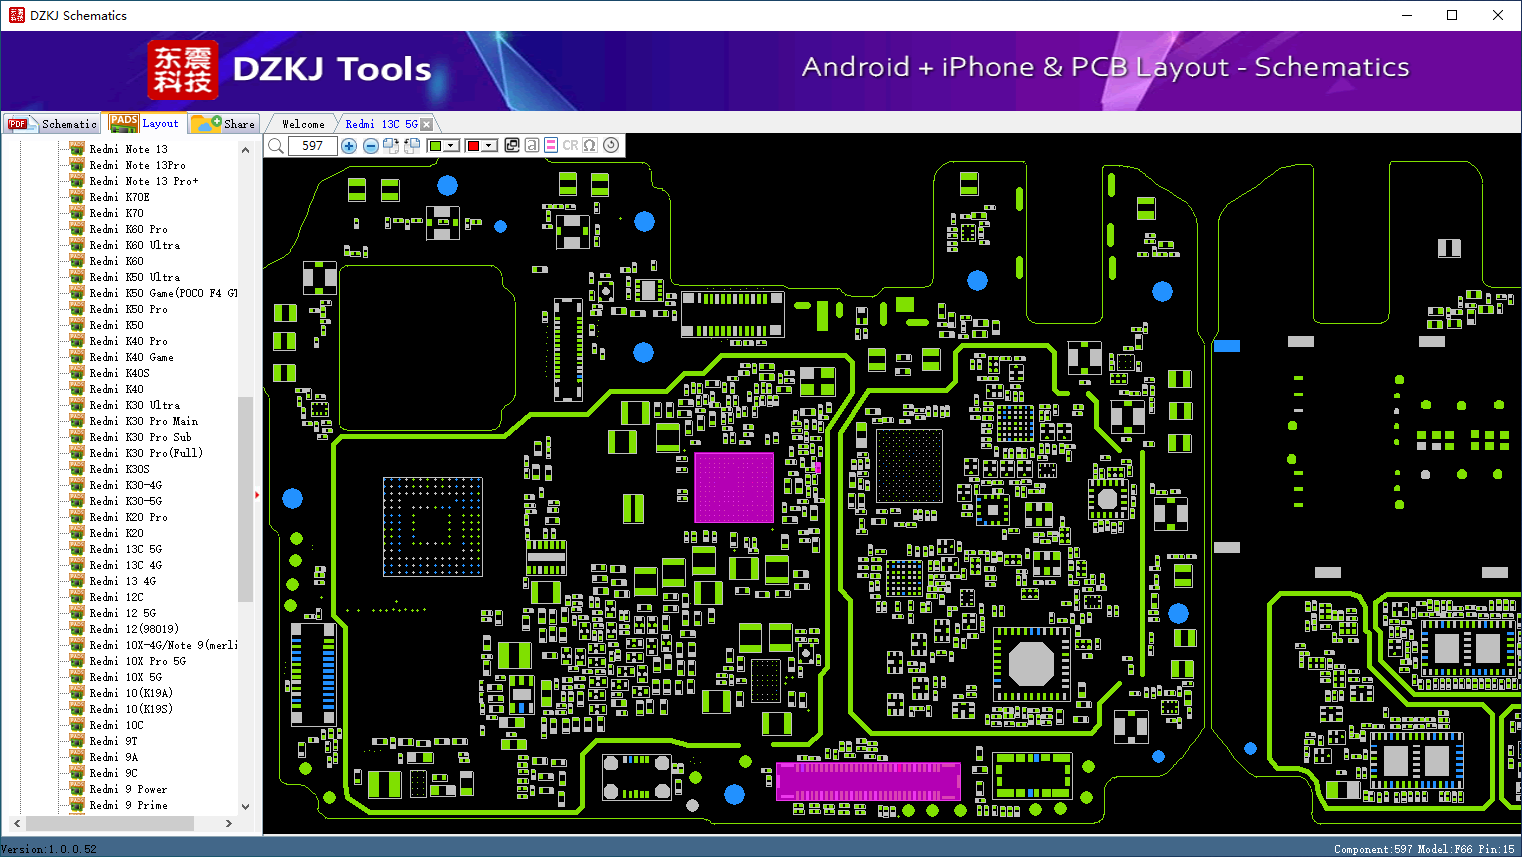1522x857 pixels.
Task: Select Redmi K30-5G entry
Action: [x=125, y=501]
